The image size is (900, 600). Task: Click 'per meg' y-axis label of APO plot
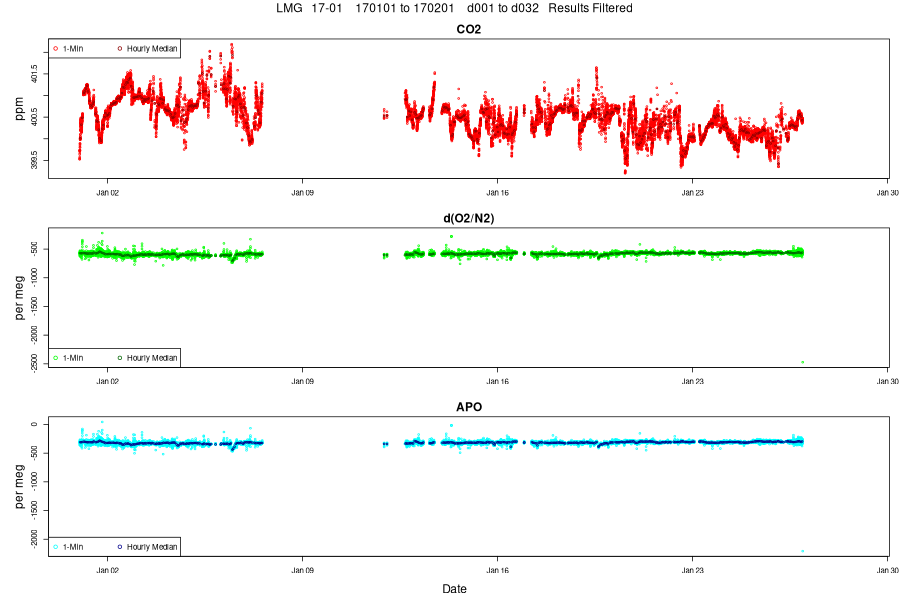[20, 486]
